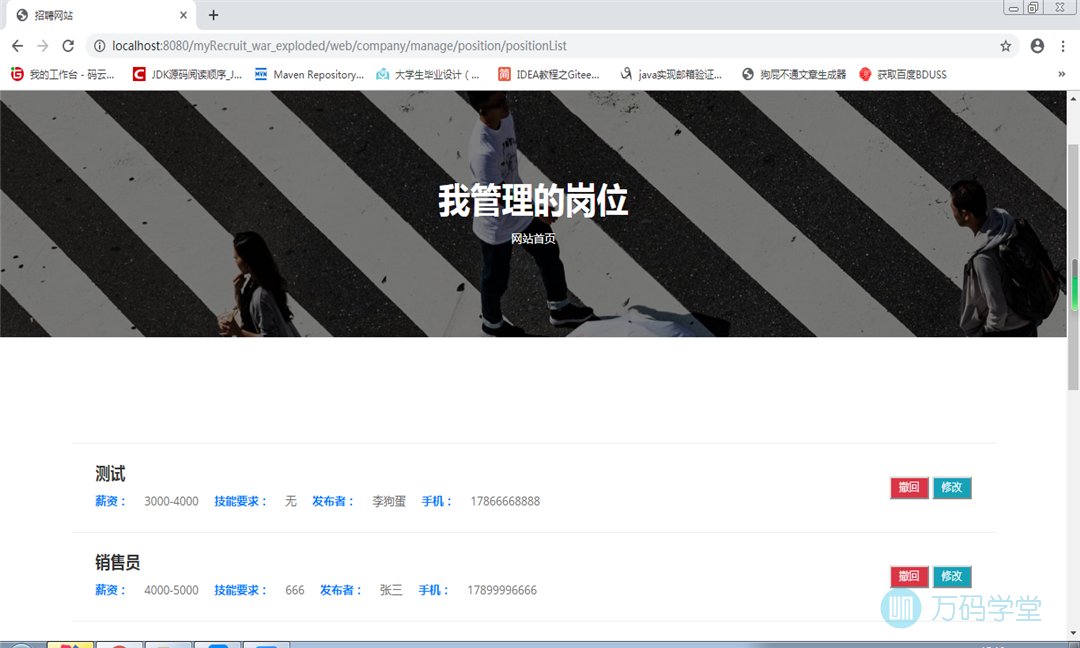Reload the page with the refresh icon
The image size is (1080, 648).
pos(68,46)
